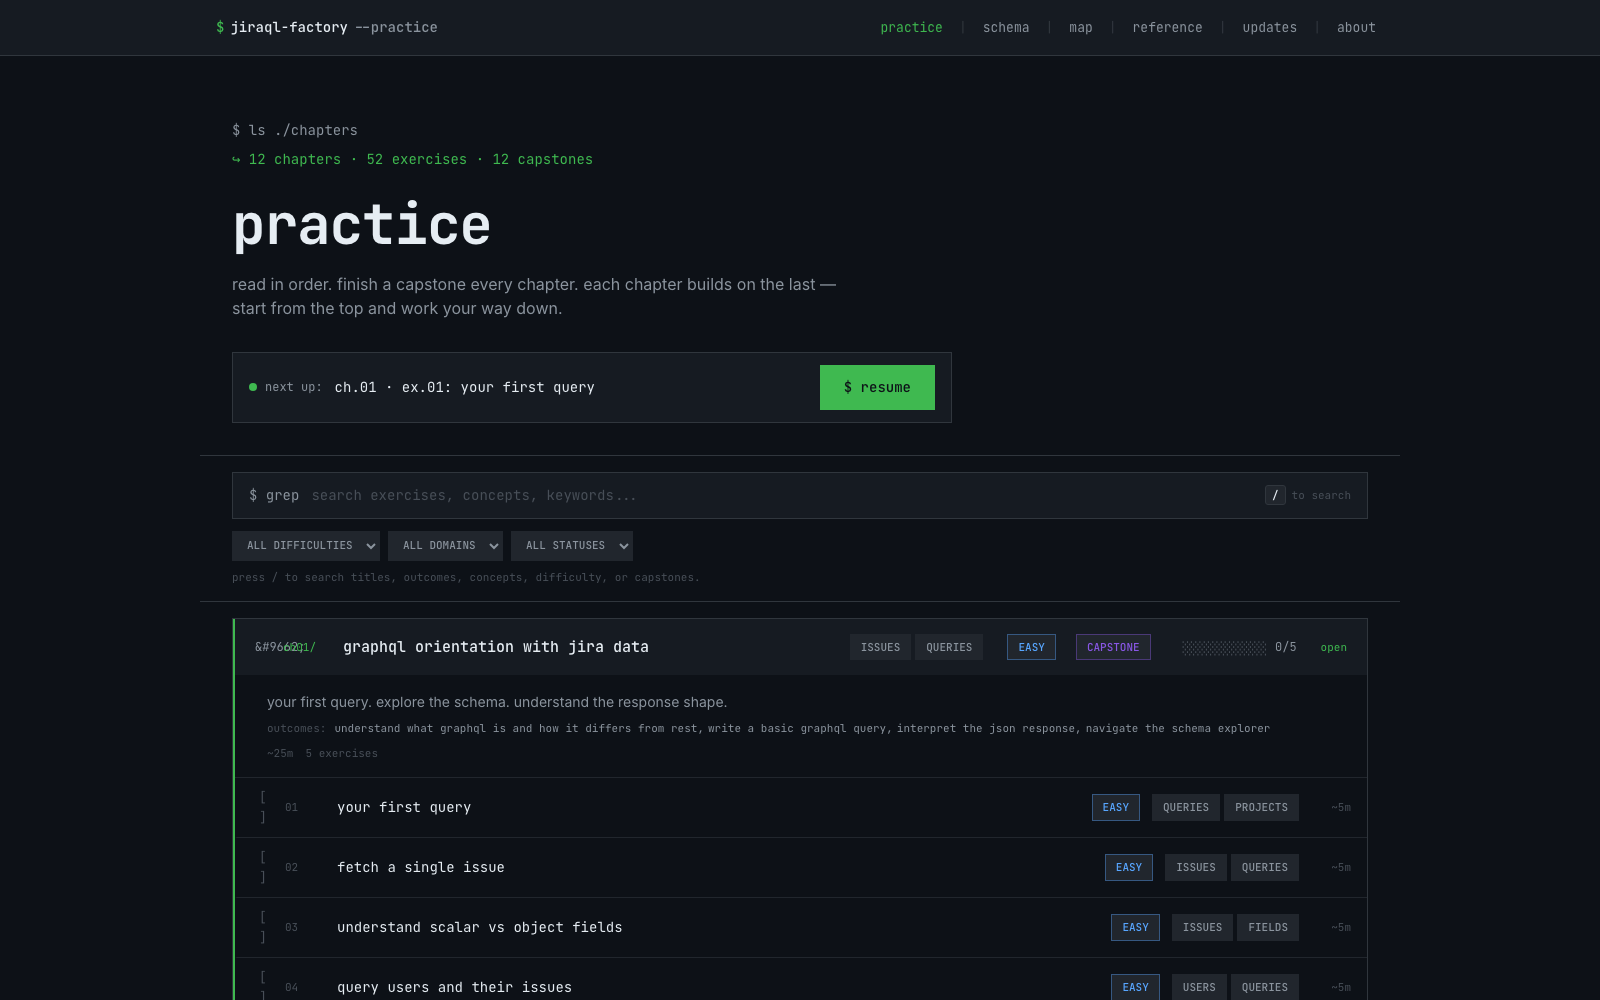Click PROJECTS tag on 'your first query'
The image size is (1600, 1000).
pos(1261,807)
